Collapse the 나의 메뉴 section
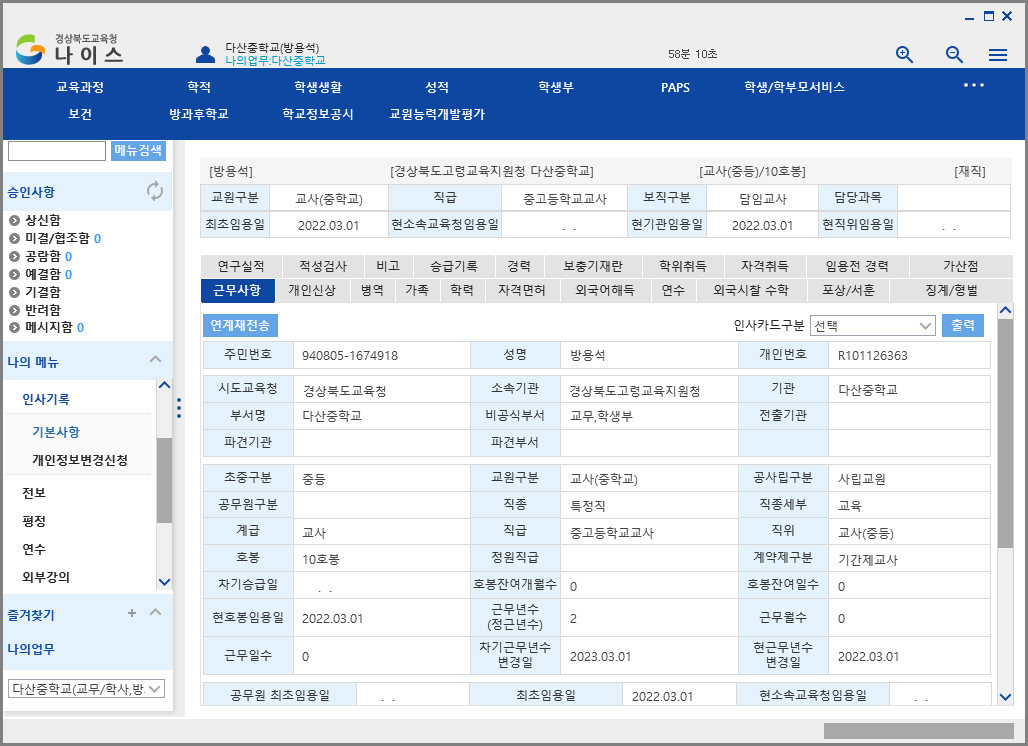The height and width of the screenshot is (746, 1028). tap(155, 359)
